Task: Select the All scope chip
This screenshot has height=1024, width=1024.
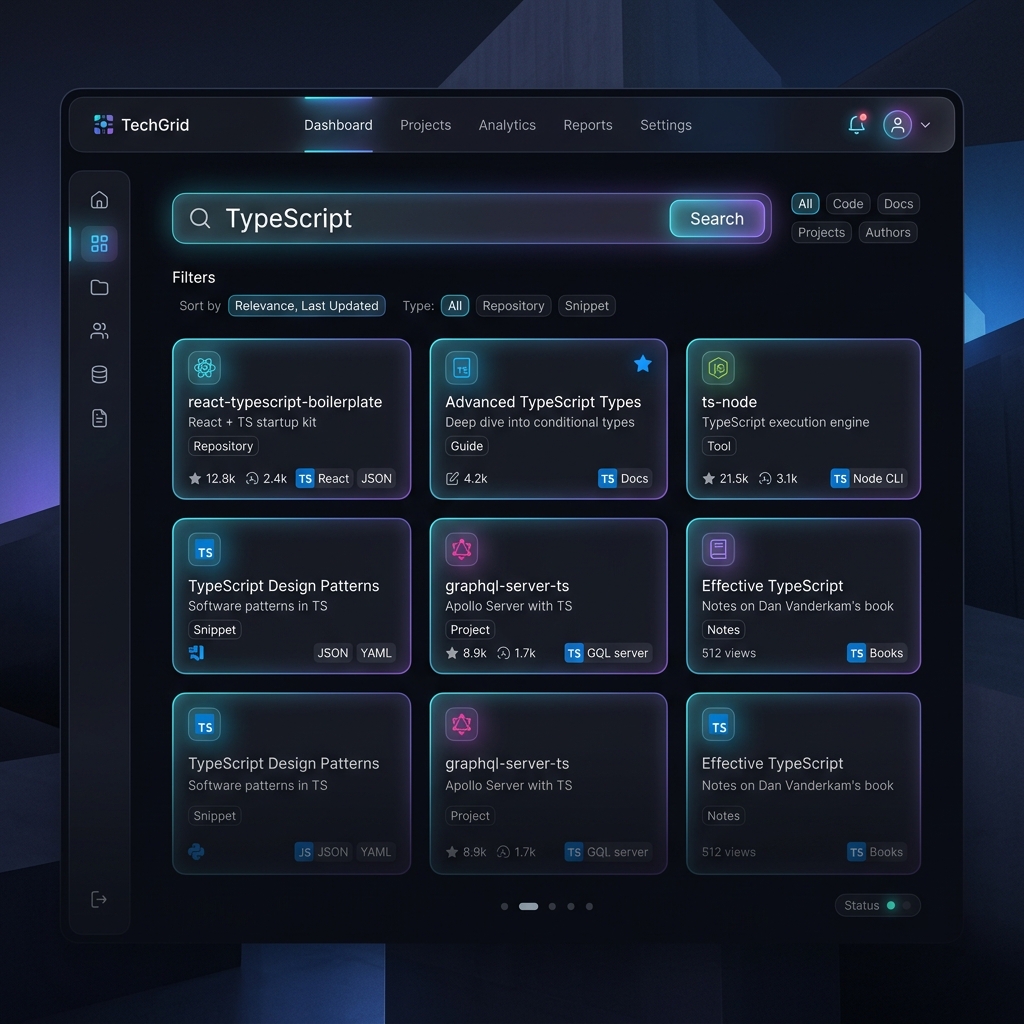Action: pos(805,204)
